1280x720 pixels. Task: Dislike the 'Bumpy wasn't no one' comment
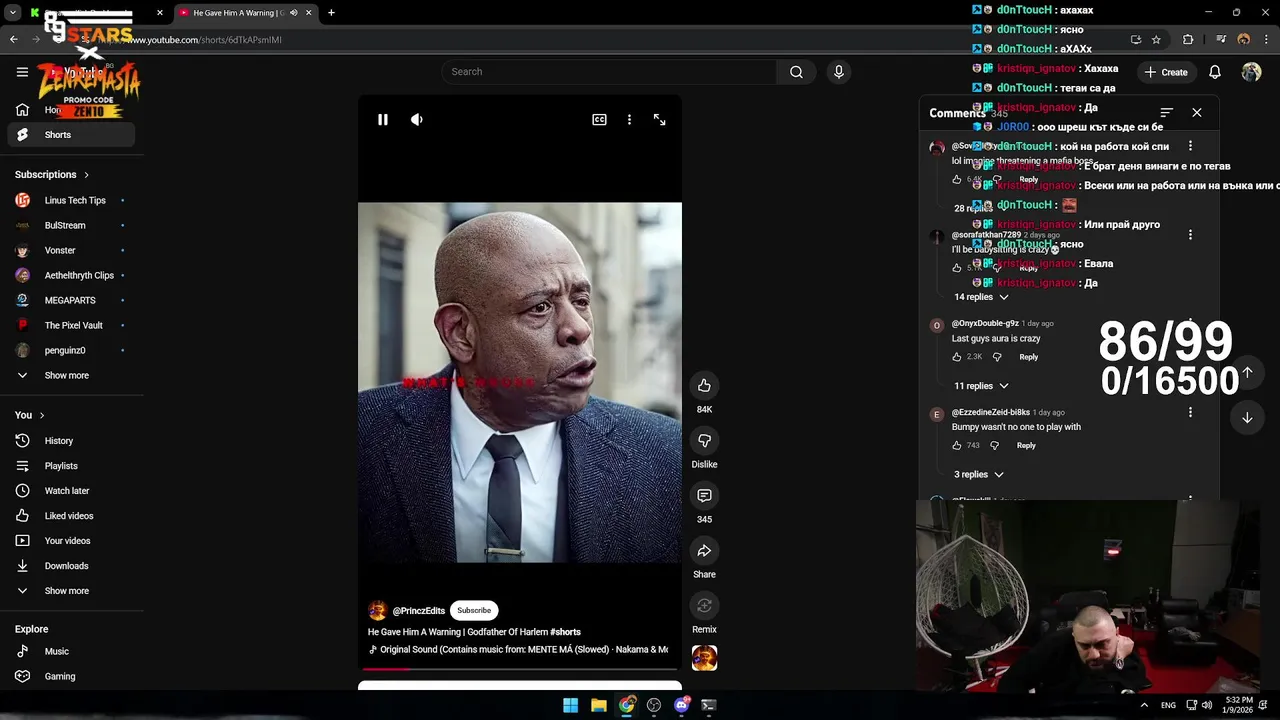994,446
